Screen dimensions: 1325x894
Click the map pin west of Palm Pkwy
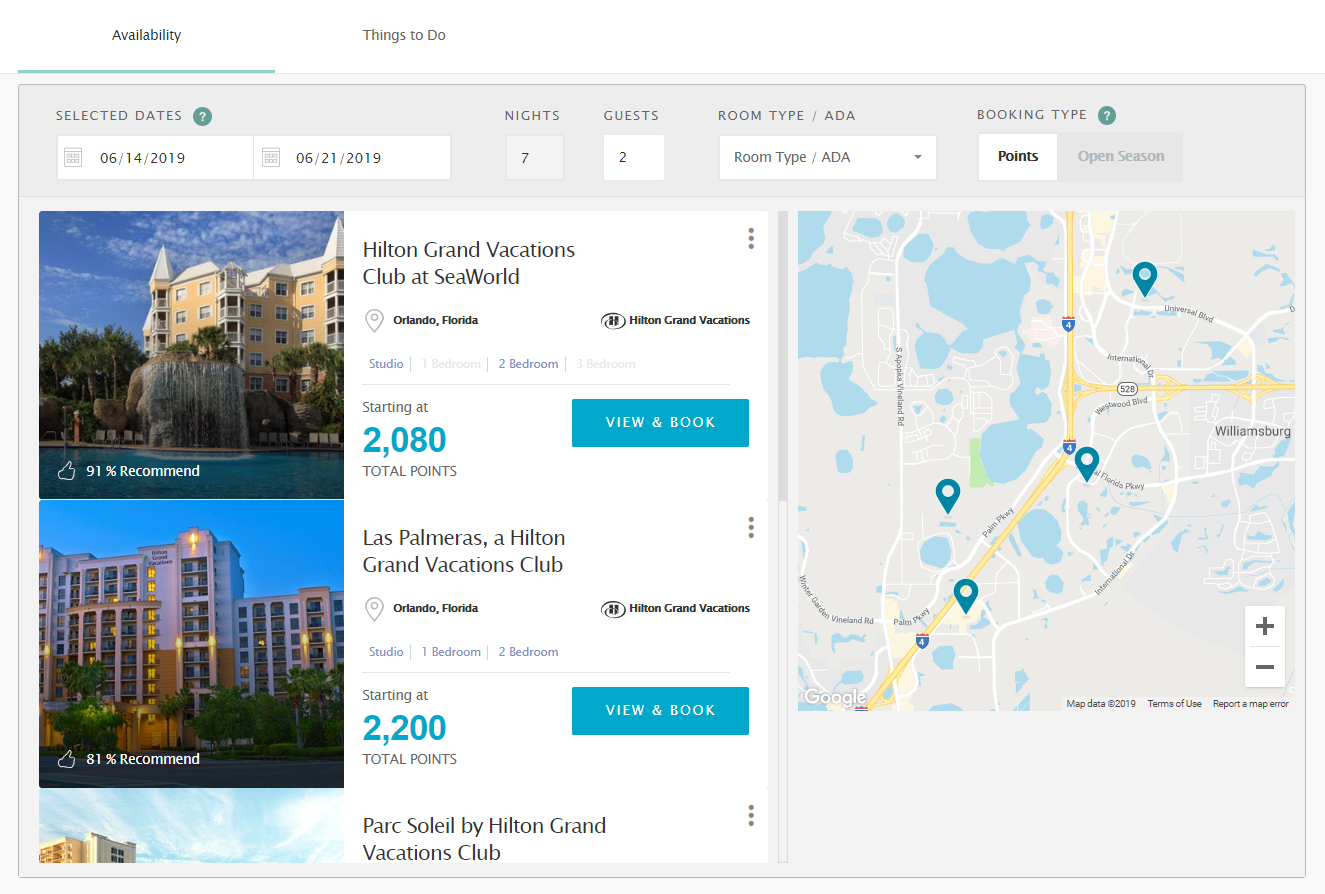(947, 495)
